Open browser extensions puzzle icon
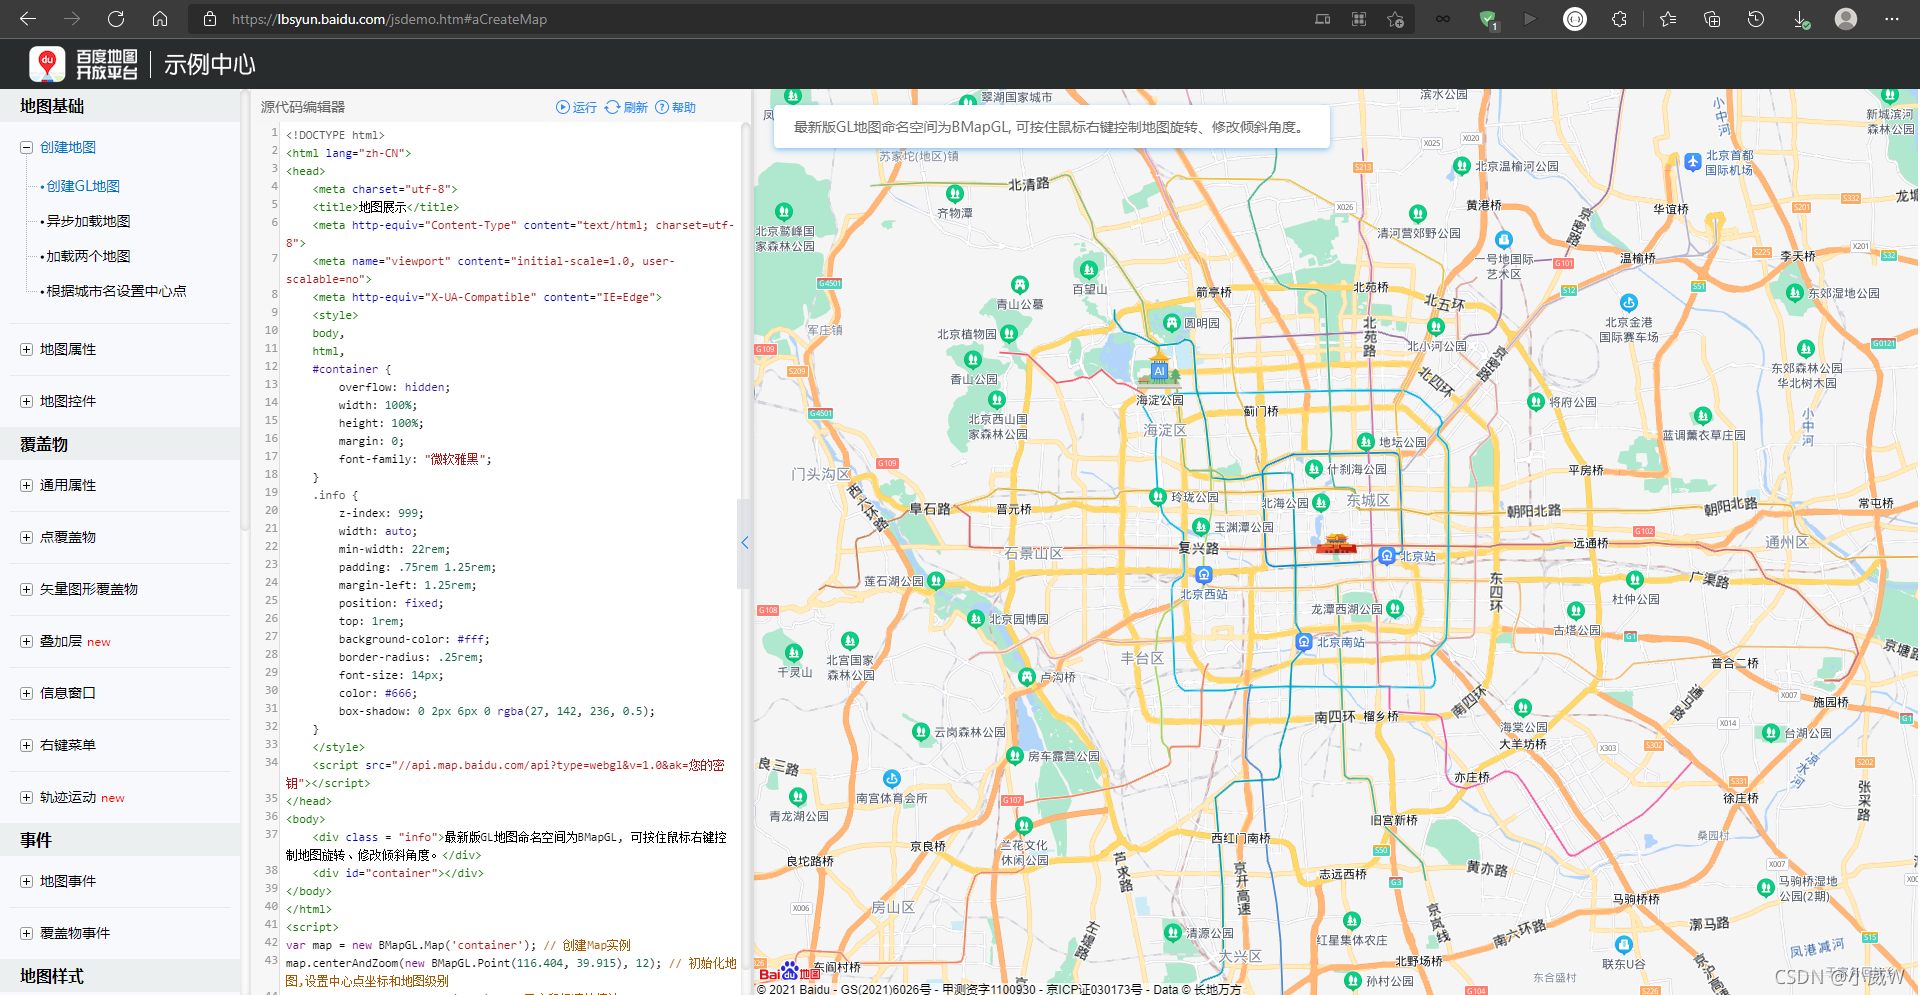Viewport: 1920px width, 995px height. [1619, 19]
